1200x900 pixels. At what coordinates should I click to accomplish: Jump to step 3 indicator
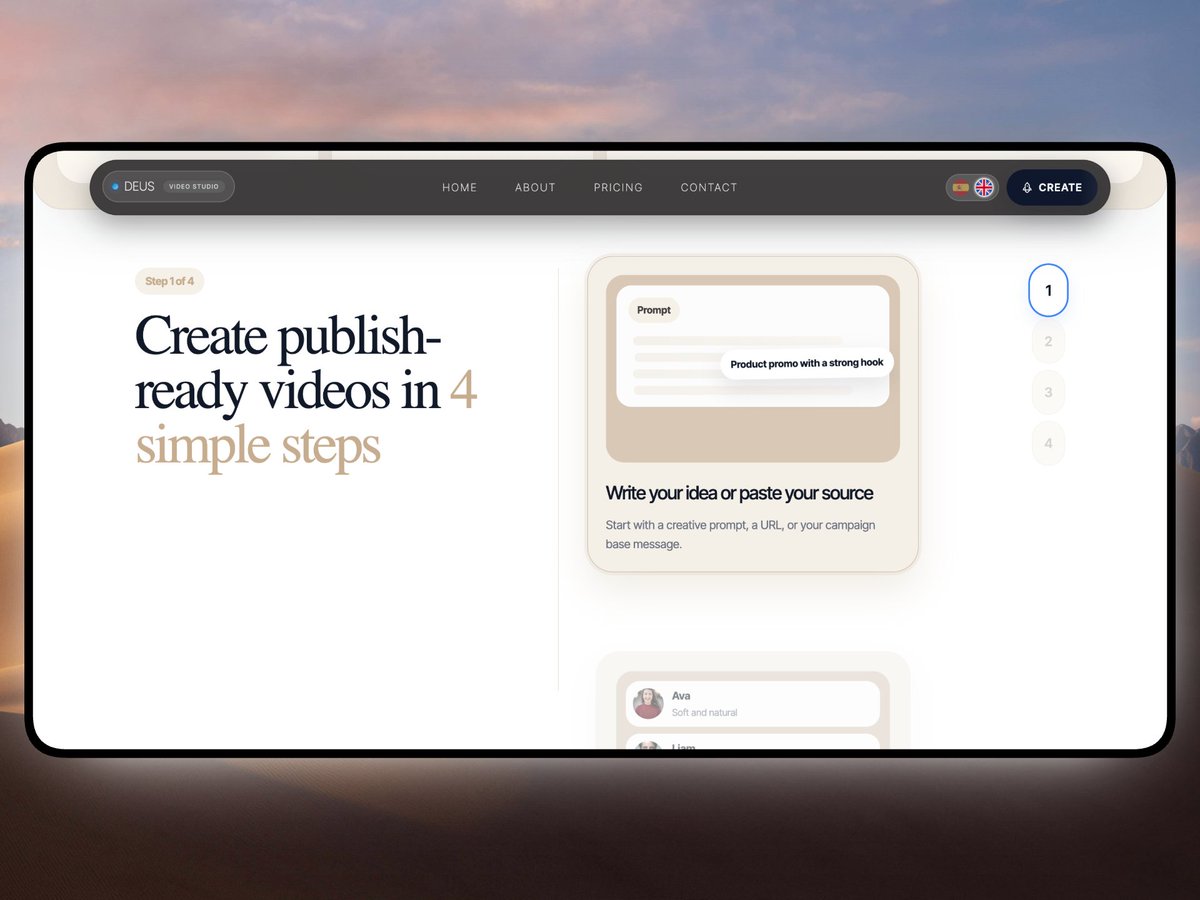1048,392
